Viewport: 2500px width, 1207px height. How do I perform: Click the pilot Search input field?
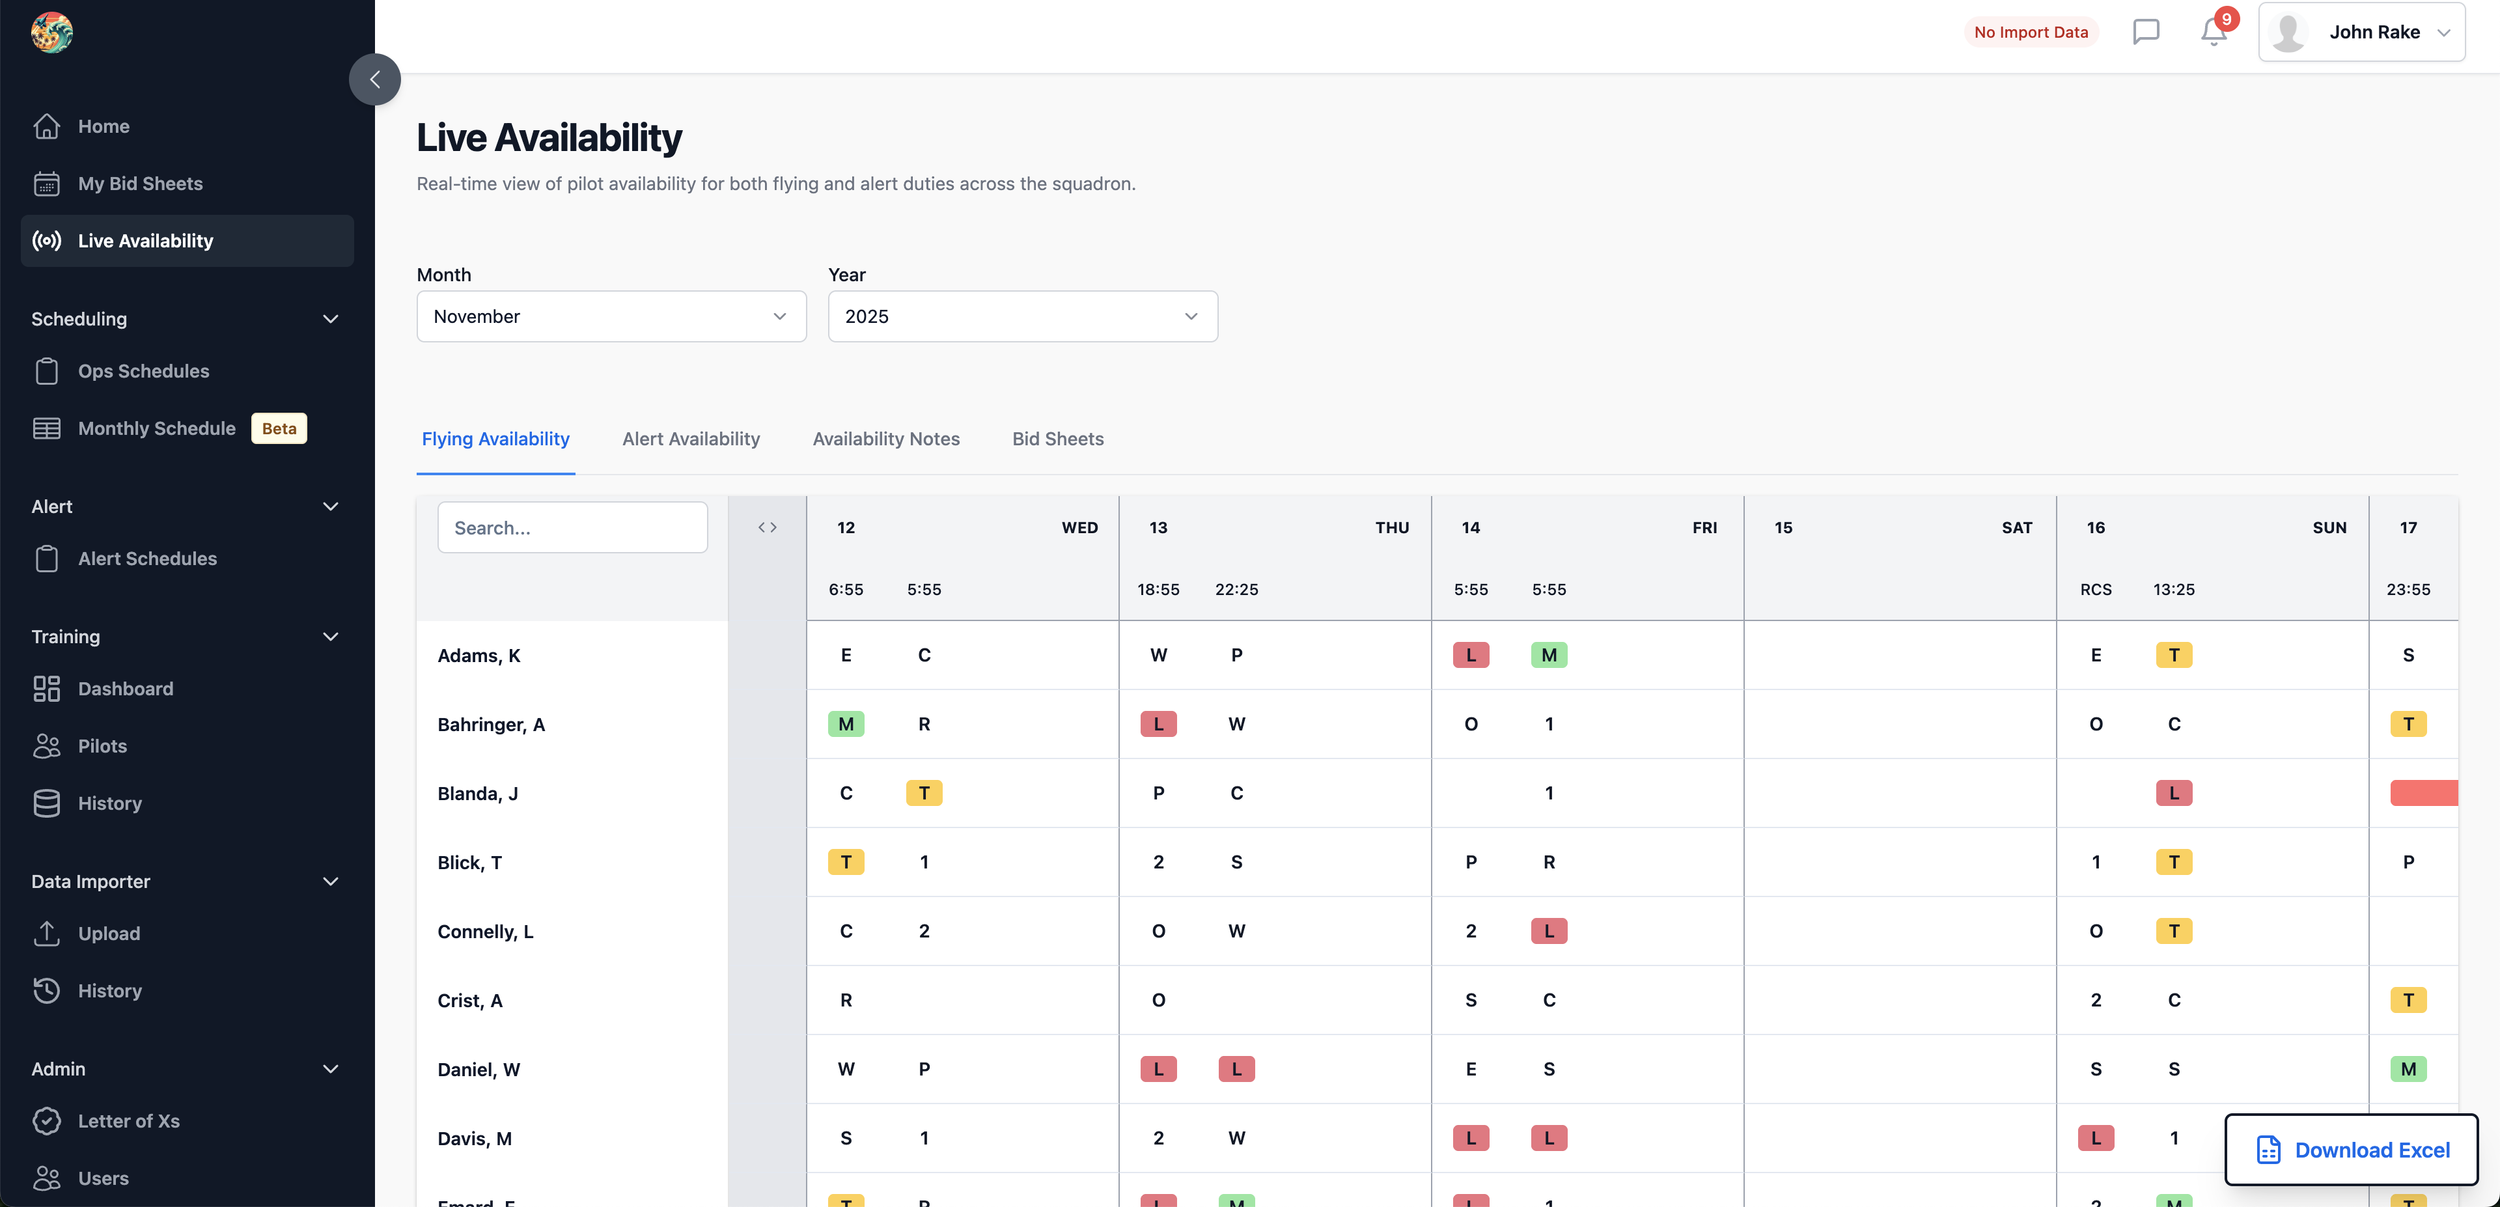572,528
